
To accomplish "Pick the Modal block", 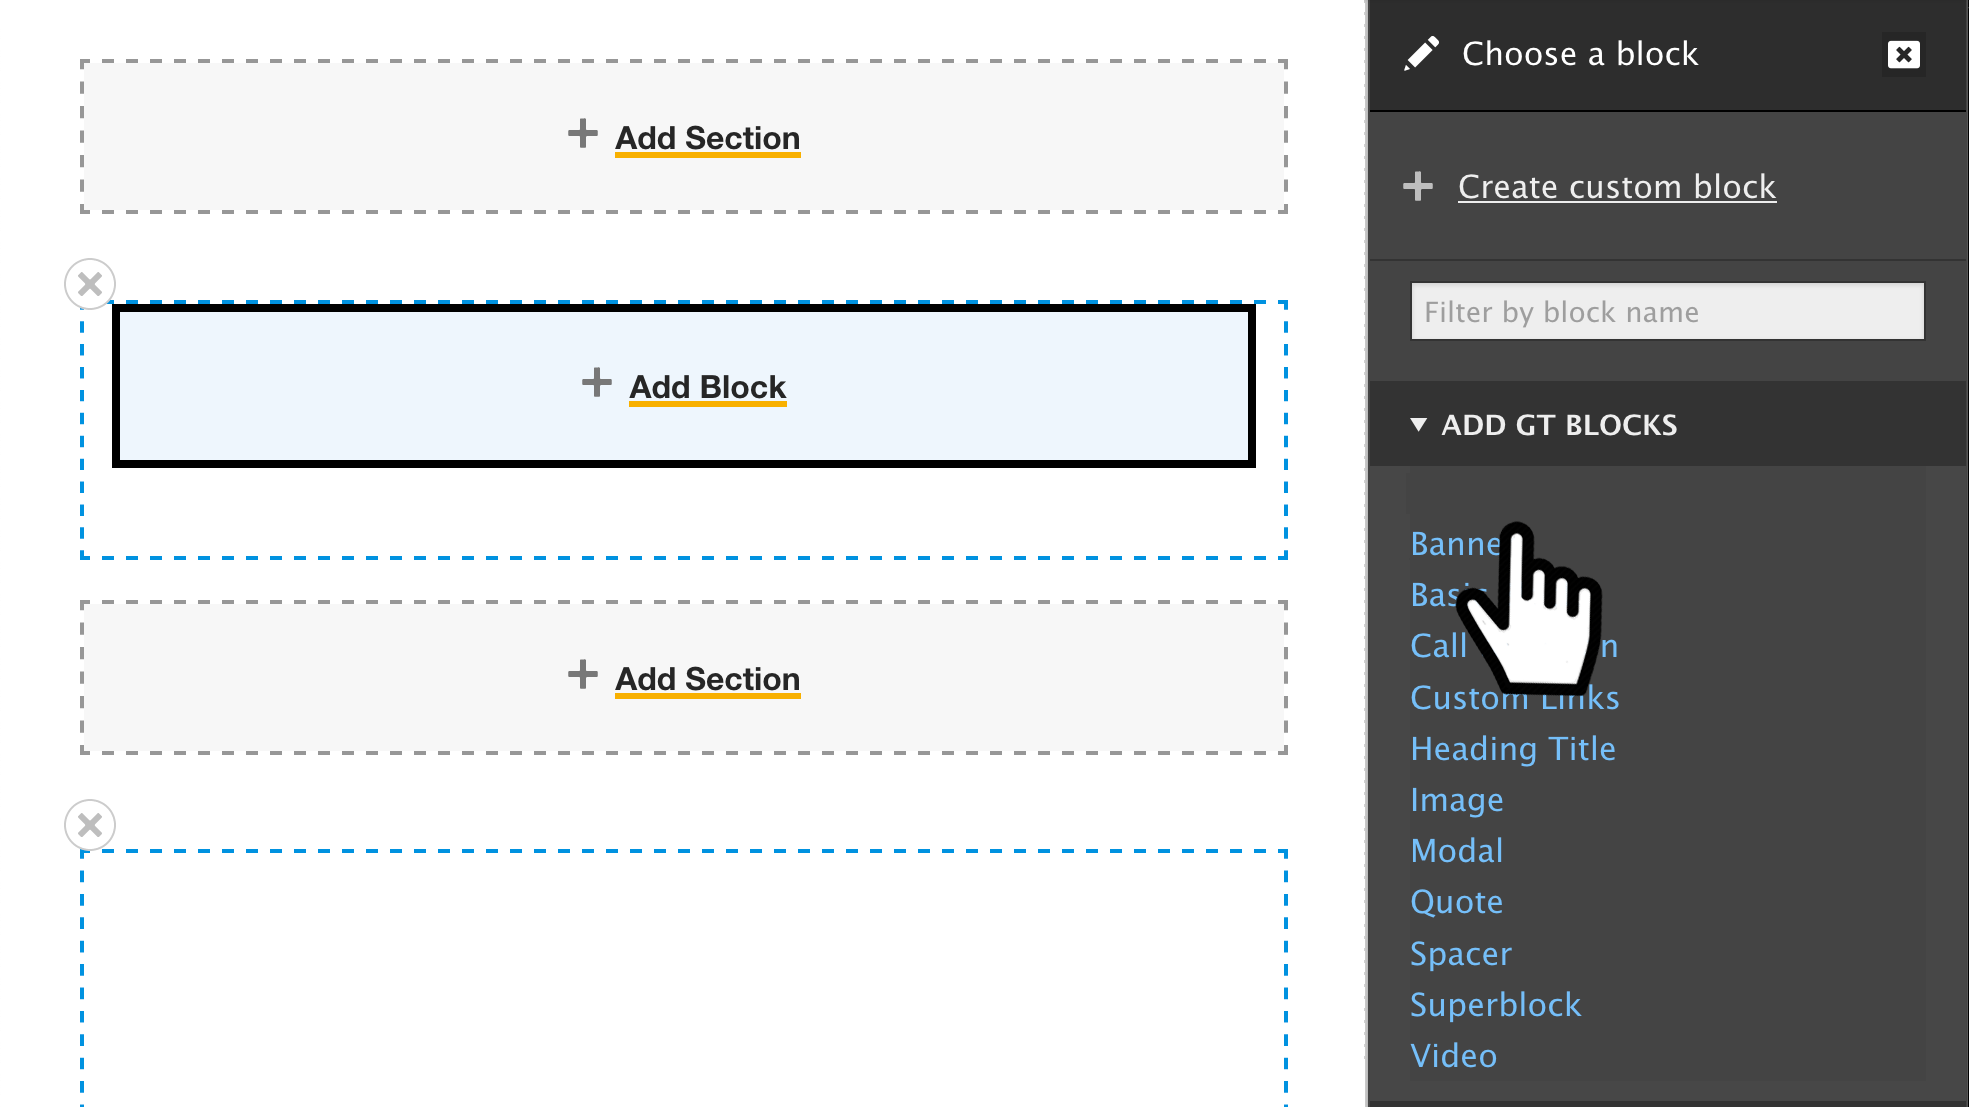I will pos(1457,851).
